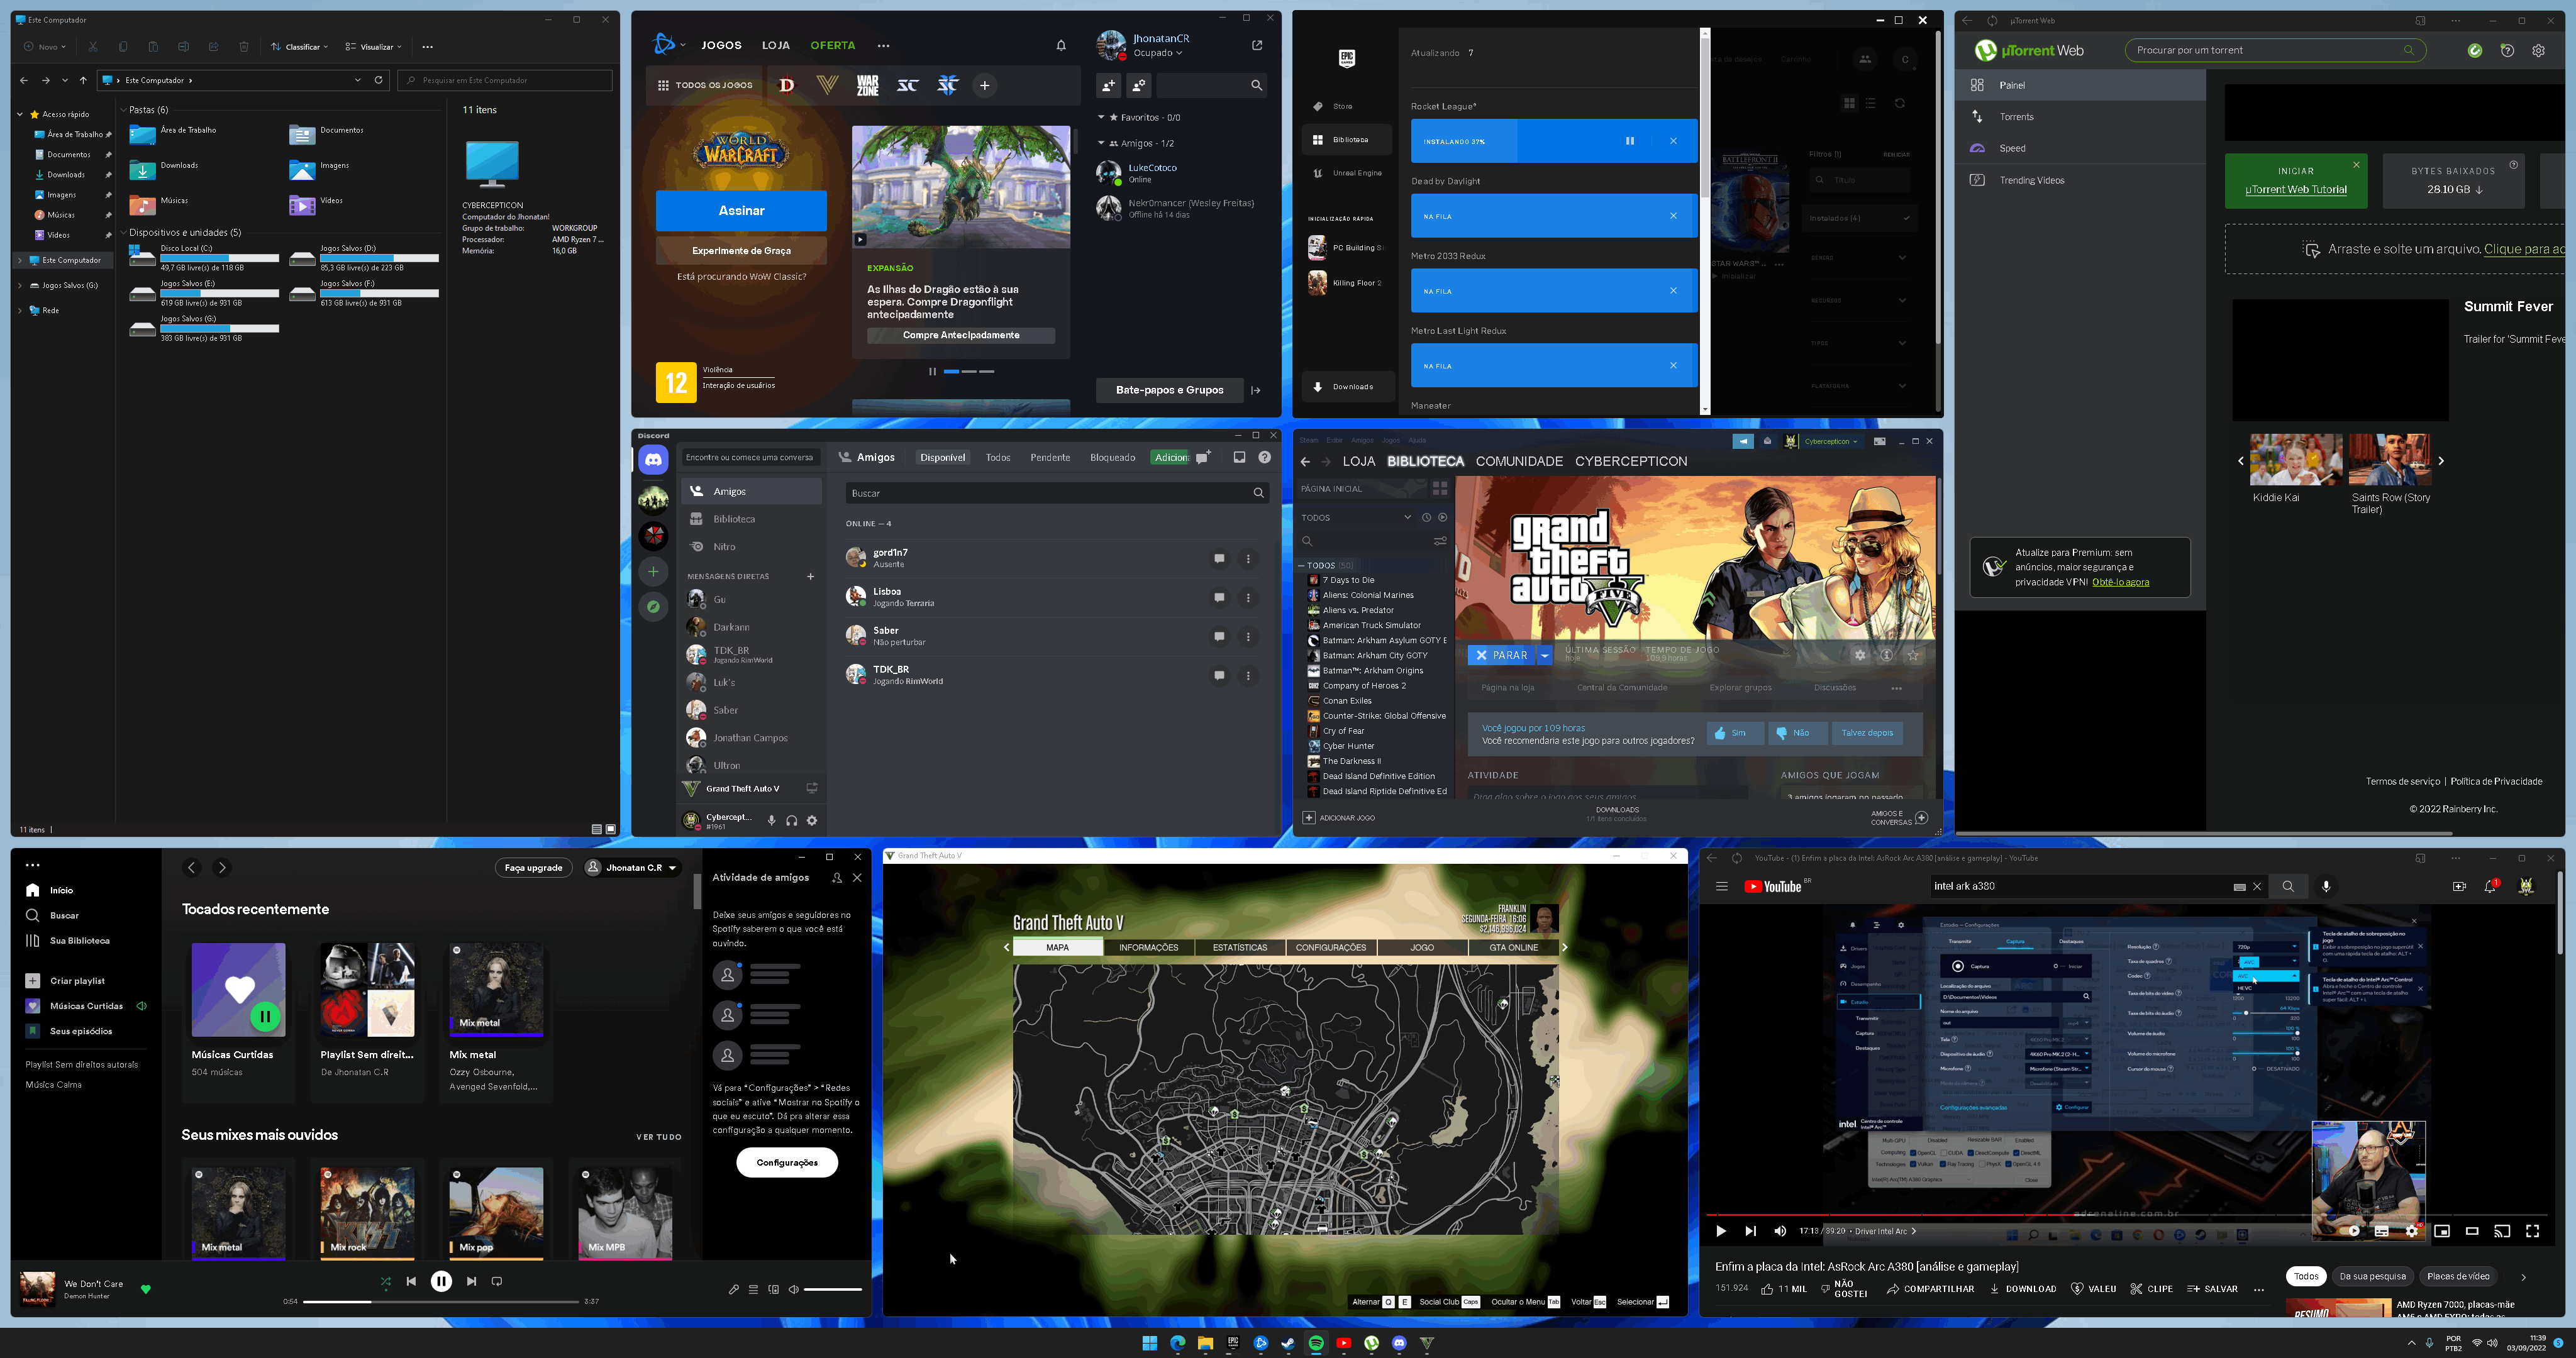The height and width of the screenshot is (1358, 2576).
Task: Click Sim to recommend GTA V
Action: [x=1735, y=733]
